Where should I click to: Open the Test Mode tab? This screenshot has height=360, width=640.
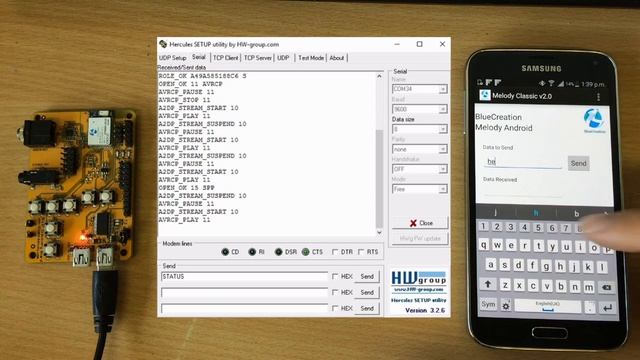click(311, 58)
